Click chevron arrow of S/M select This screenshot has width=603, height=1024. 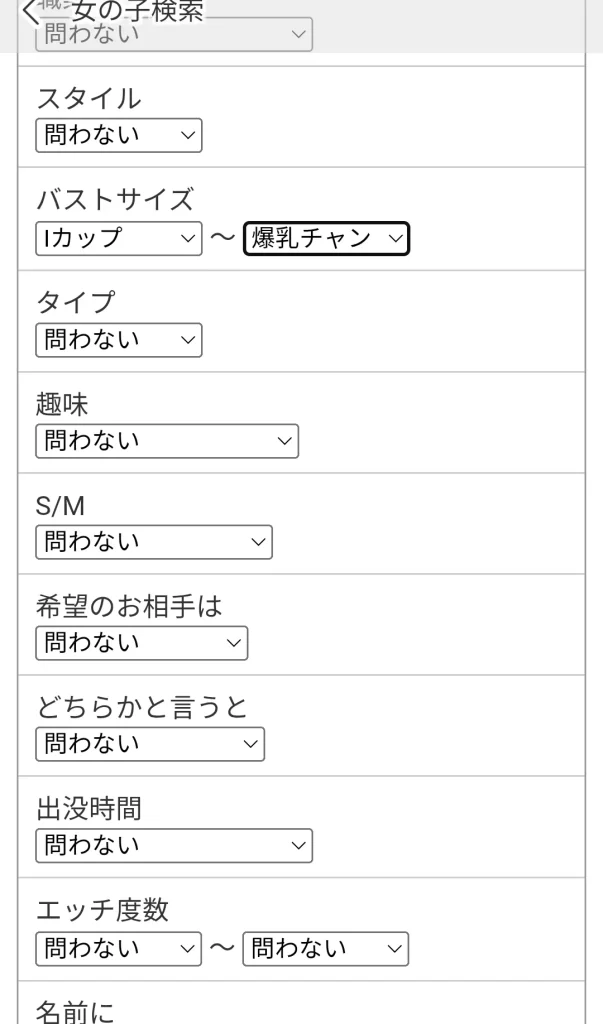(x=259, y=542)
